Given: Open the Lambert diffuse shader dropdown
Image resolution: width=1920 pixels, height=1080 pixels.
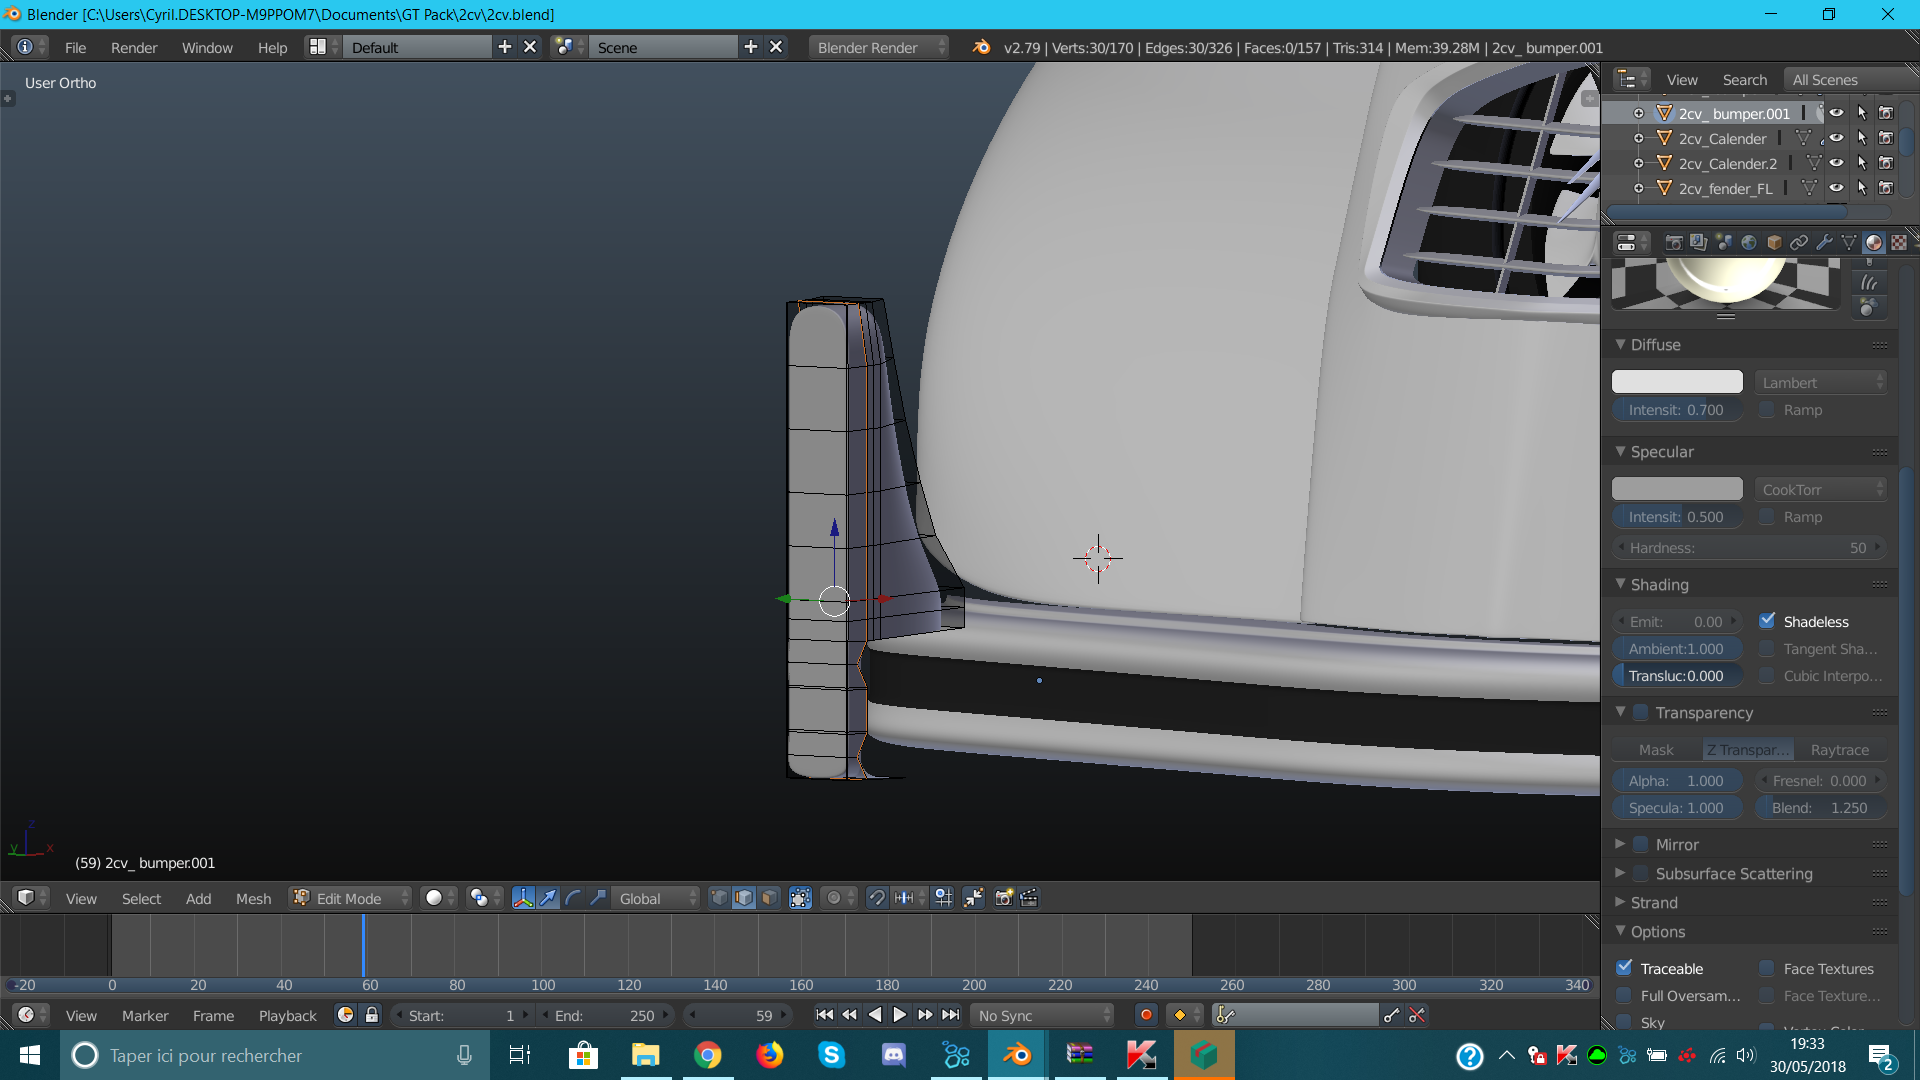Looking at the screenshot, I should tap(1821, 382).
